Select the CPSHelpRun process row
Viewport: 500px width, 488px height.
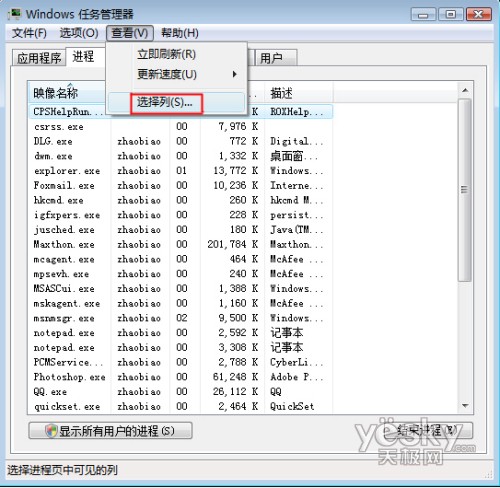[x=180, y=112]
